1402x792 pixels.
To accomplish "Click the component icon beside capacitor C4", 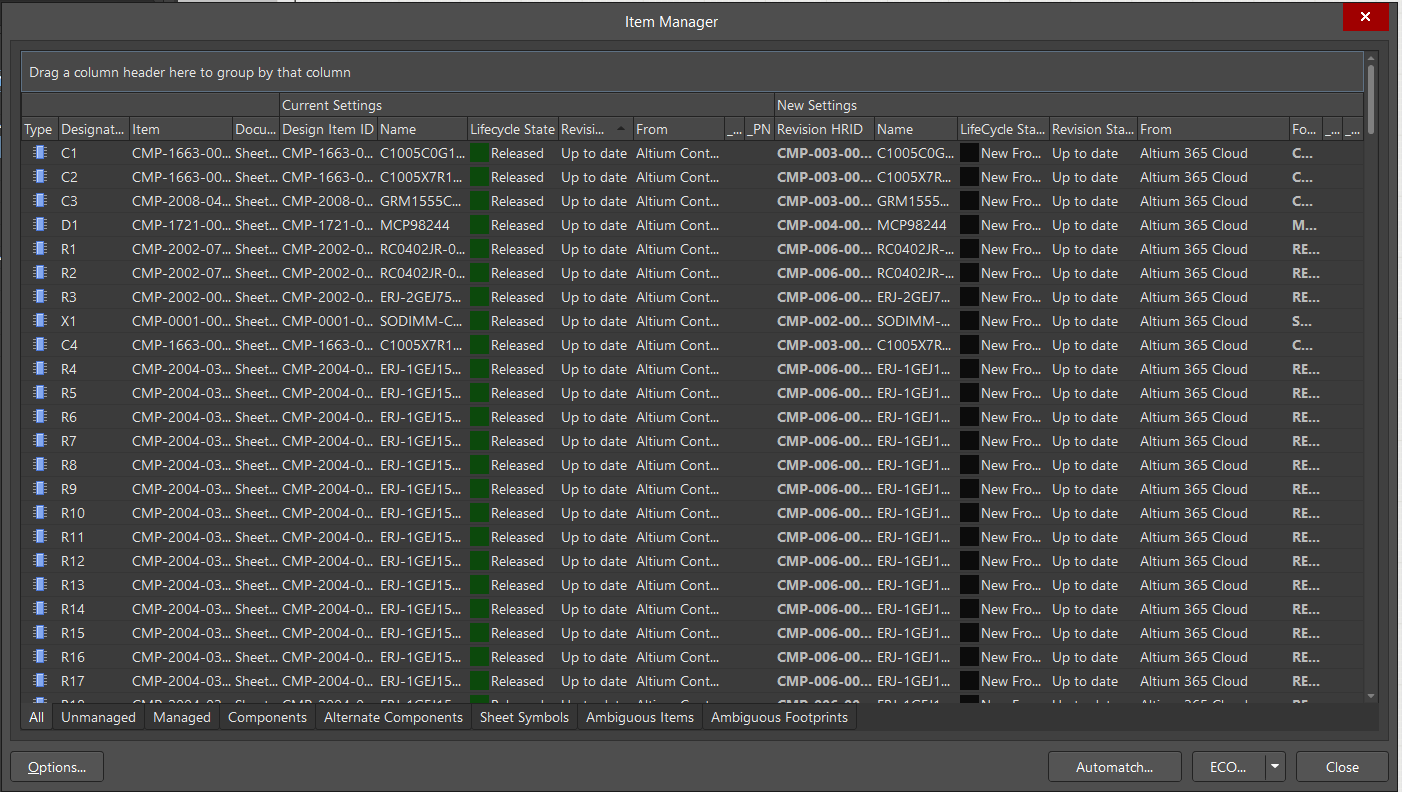I will pos(38,345).
